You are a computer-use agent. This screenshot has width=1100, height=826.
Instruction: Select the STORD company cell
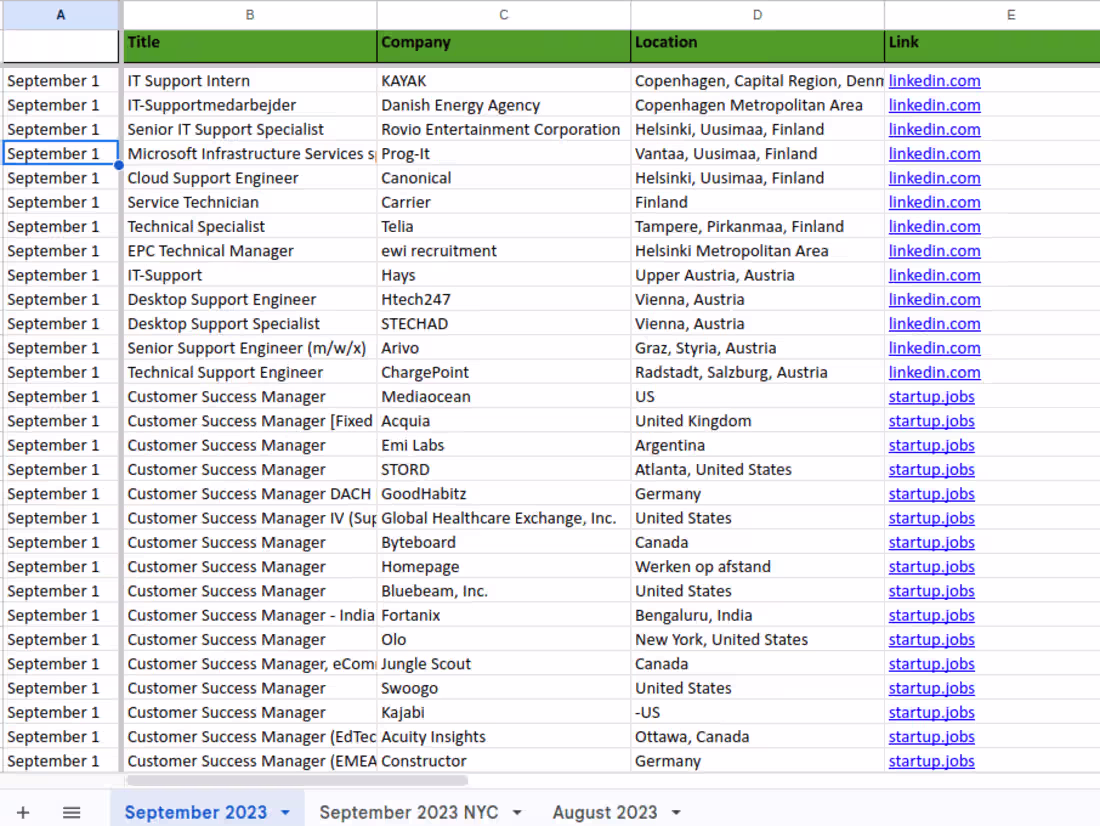[x=504, y=469]
